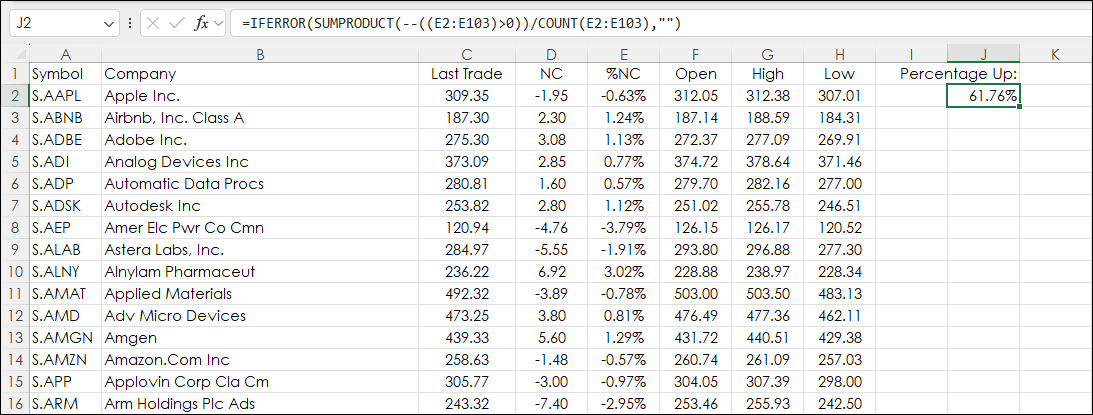Click the High header cell
Screen dimensions: 1093x415
point(767,74)
